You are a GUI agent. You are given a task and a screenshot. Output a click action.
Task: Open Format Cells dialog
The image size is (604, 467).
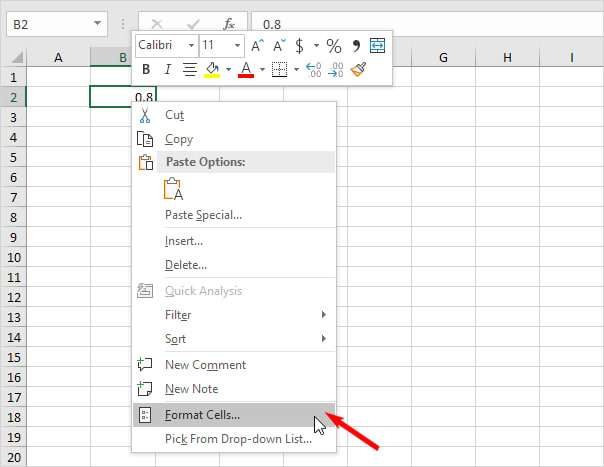[234, 415]
